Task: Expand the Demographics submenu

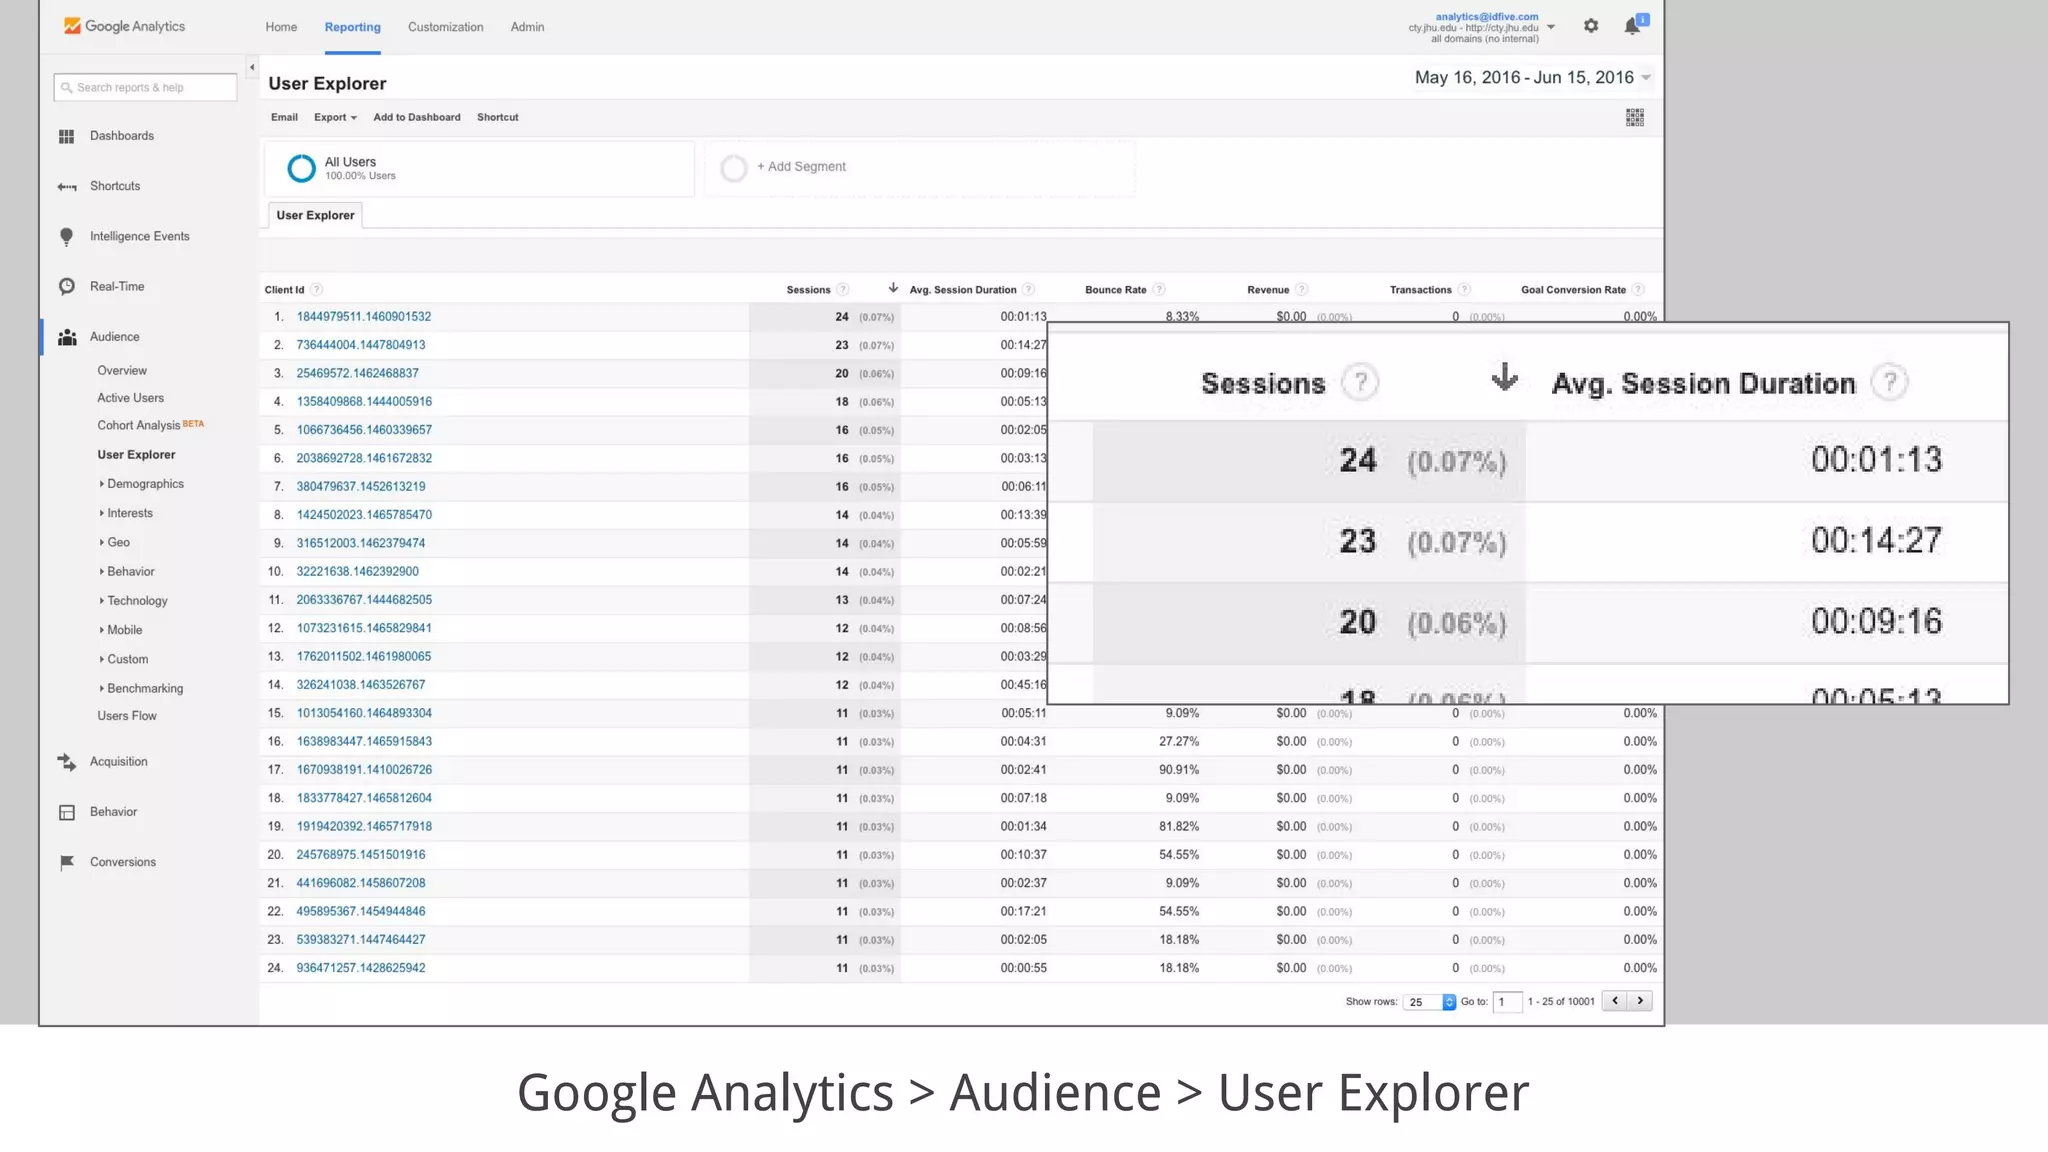Action: tap(141, 484)
